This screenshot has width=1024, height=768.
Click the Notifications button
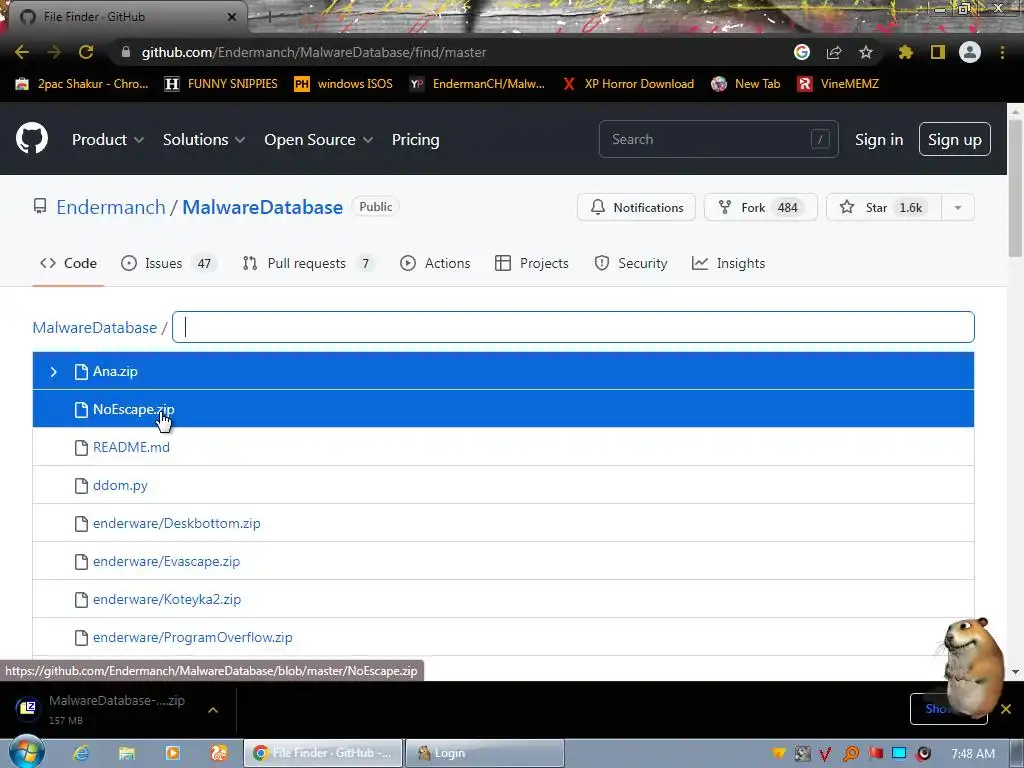pos(637,207)
